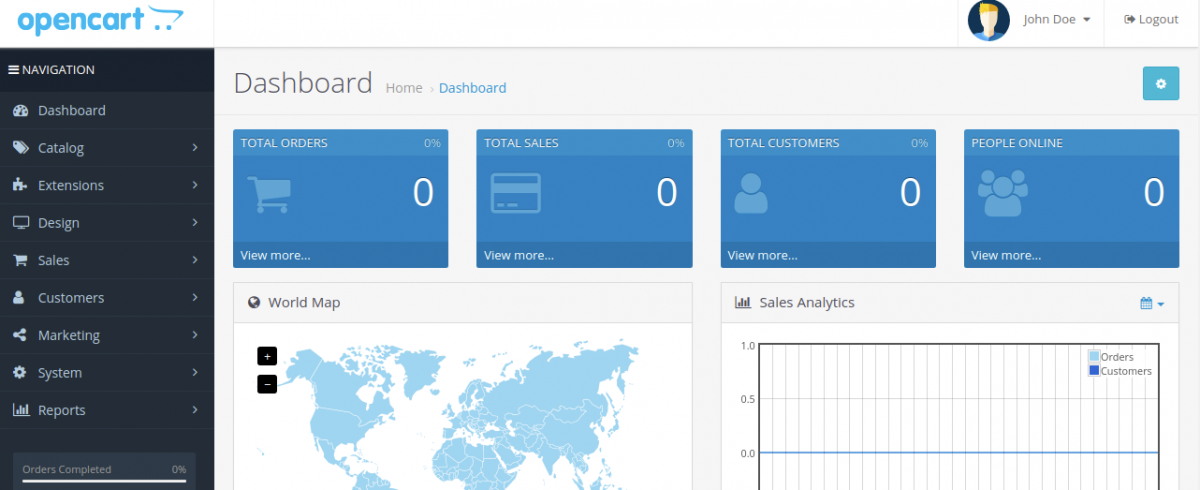The image size is (1200, 490).
Task: Click the Orders legend color swatch
Action: tap(1094, 357)
